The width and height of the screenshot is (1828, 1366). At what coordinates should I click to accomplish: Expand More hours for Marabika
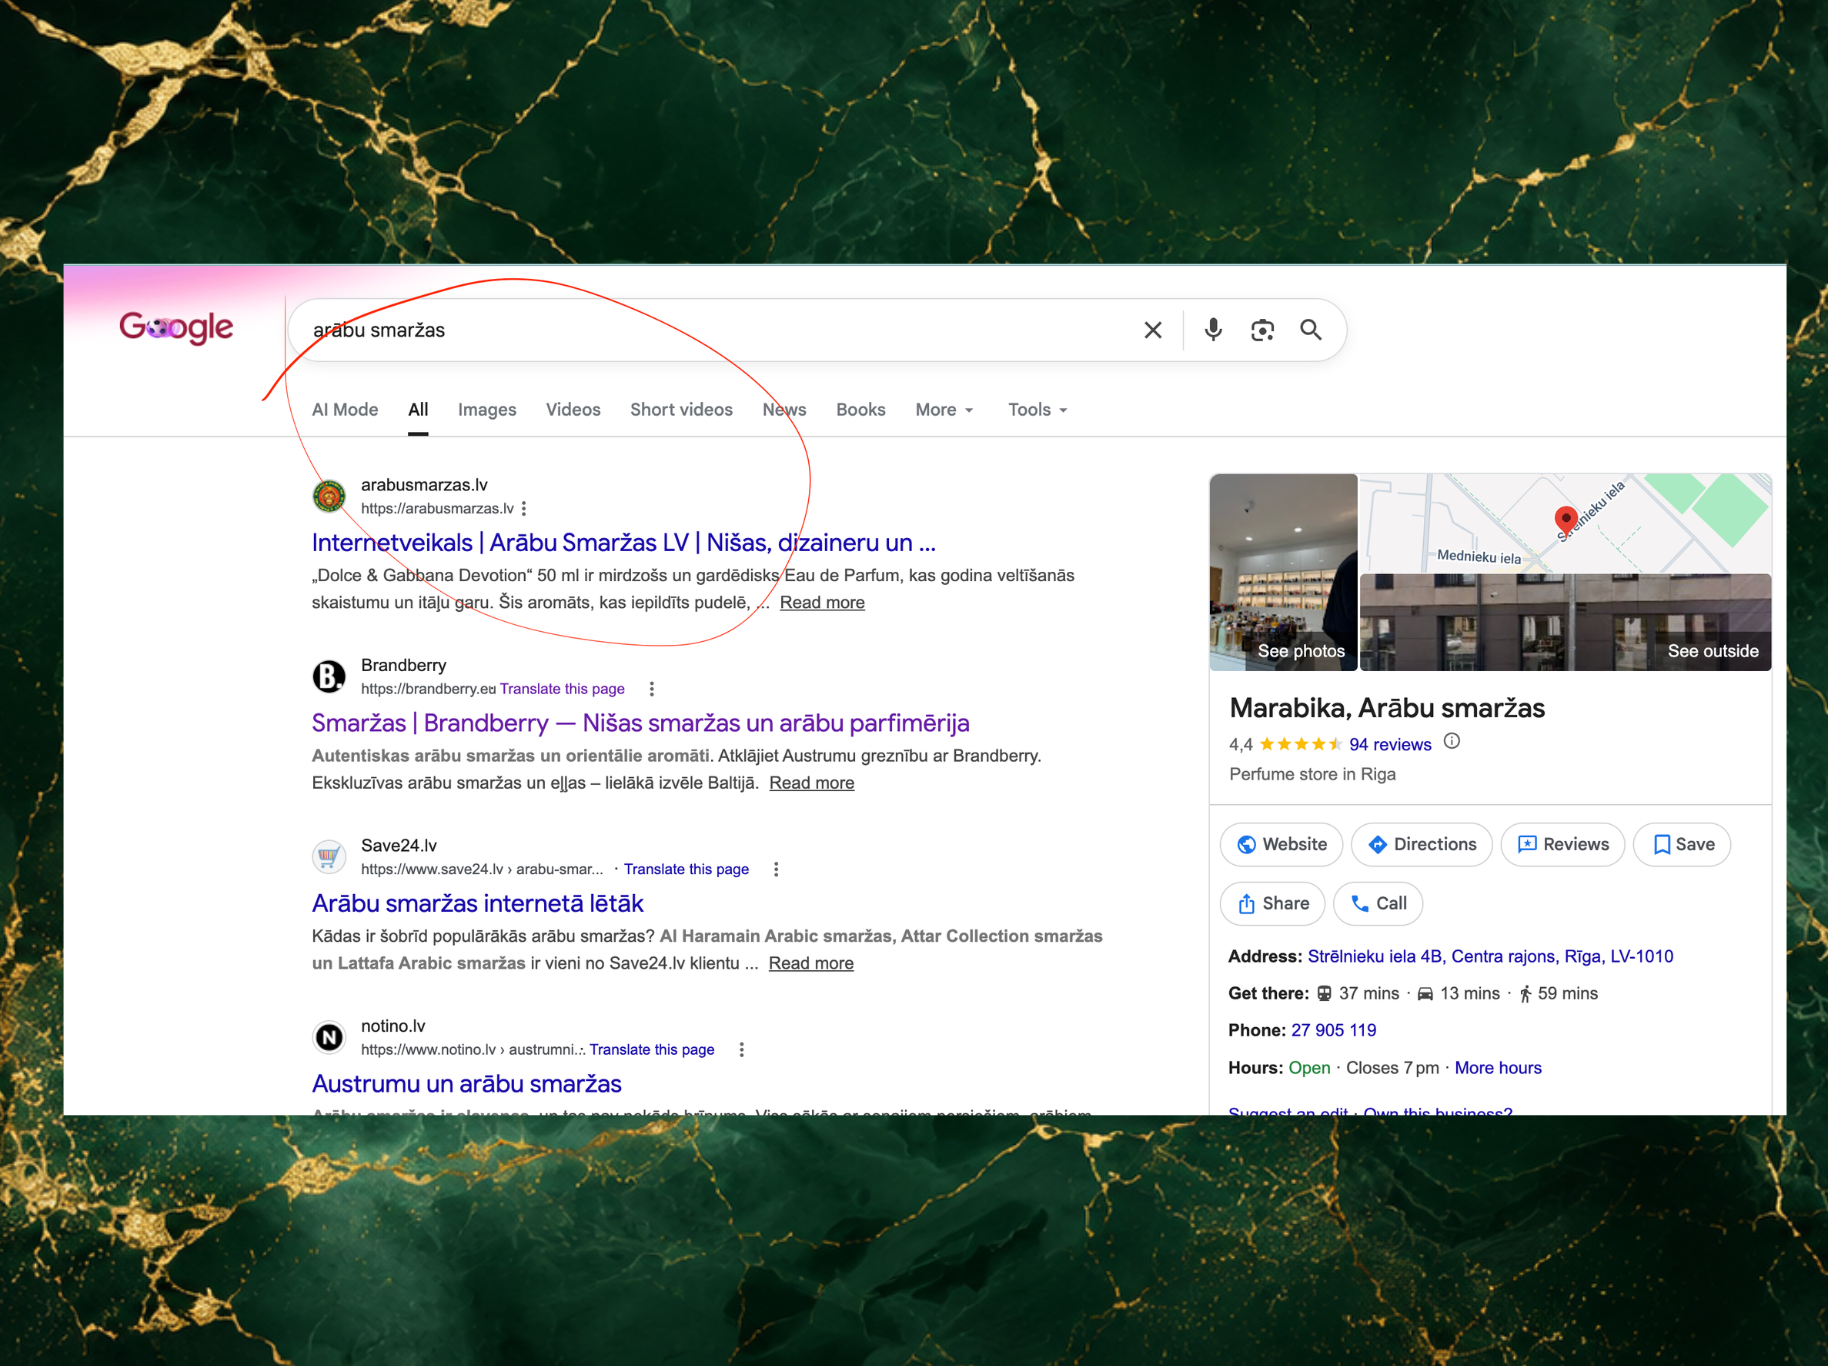click(1498, 1068)
